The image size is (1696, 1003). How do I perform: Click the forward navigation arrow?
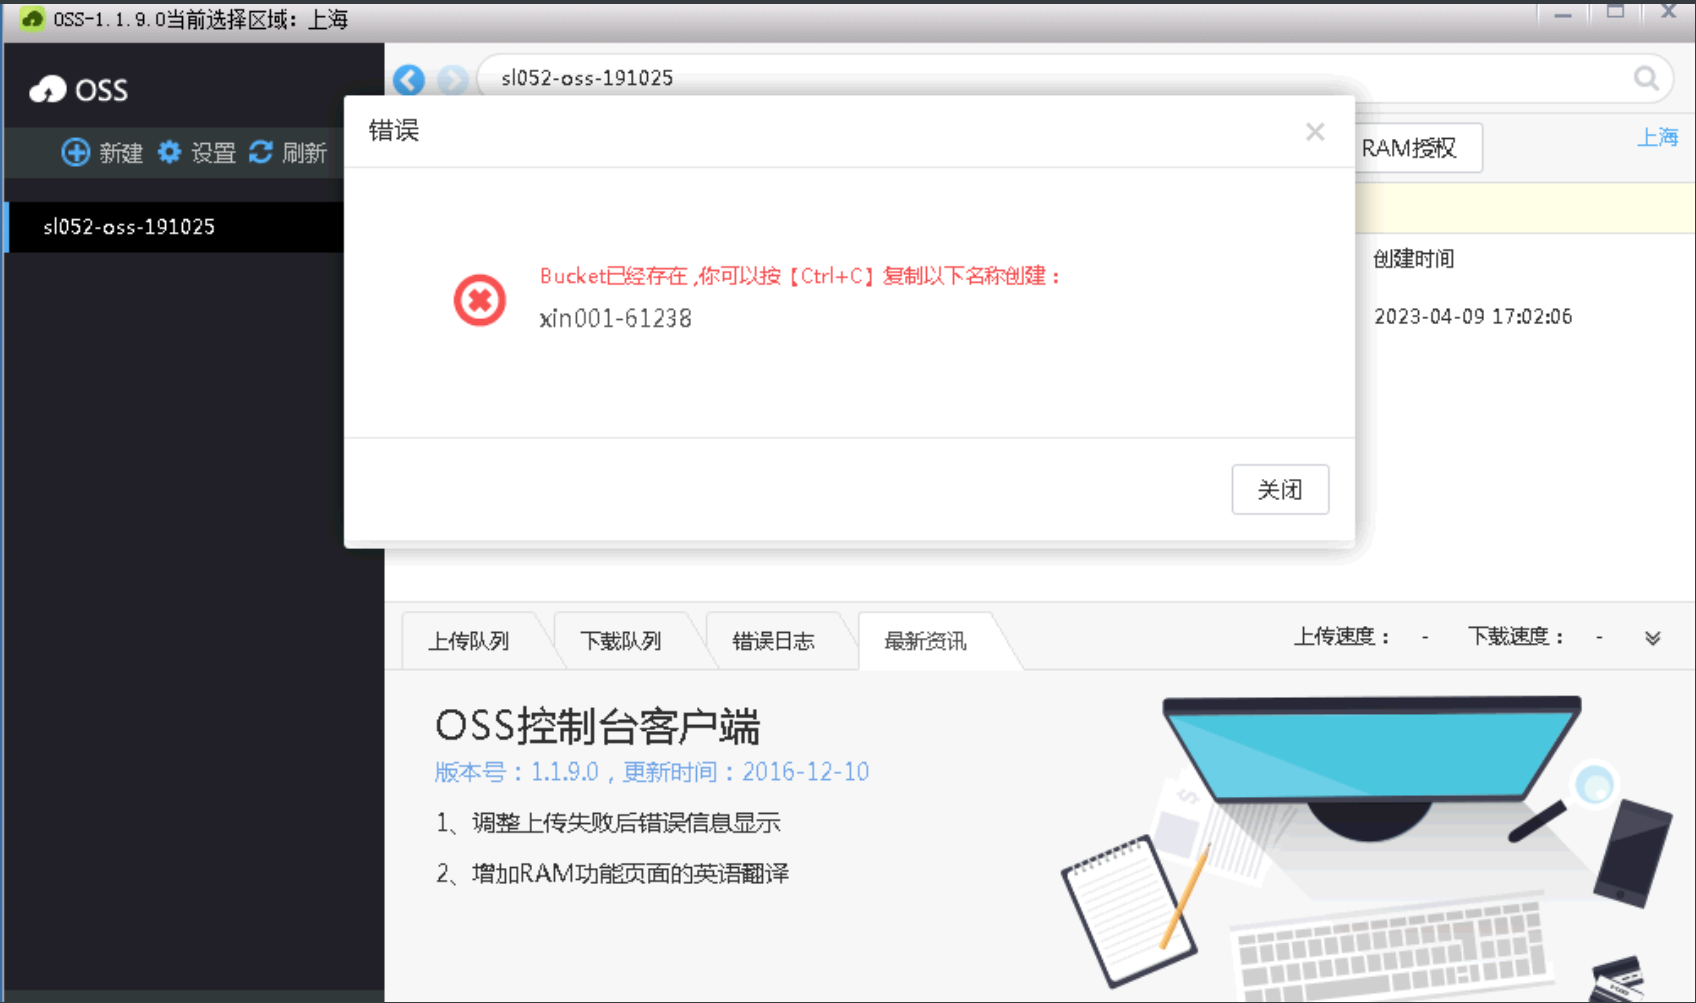tap(453, 79)
